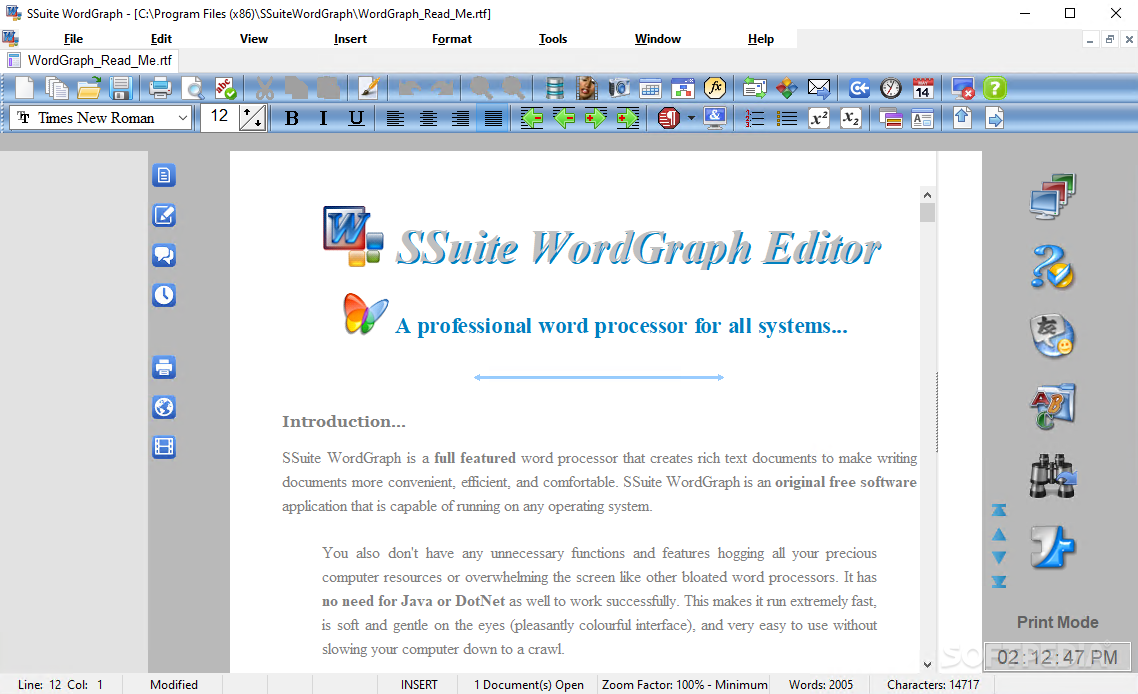The height and width of the screenshot is (694, 1138).
Task: Click the monitor with red X icon
Action: 962,89
